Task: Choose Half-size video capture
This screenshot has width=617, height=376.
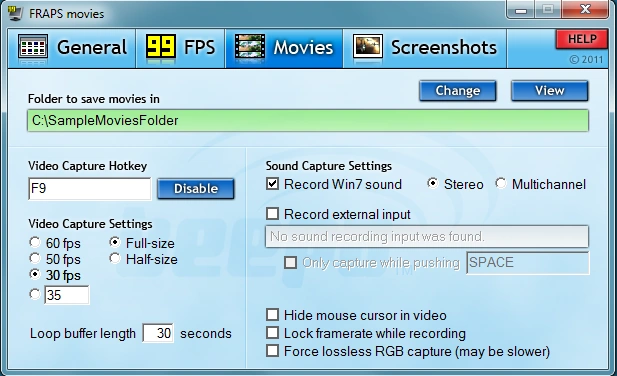Action: tap(115, 258)
